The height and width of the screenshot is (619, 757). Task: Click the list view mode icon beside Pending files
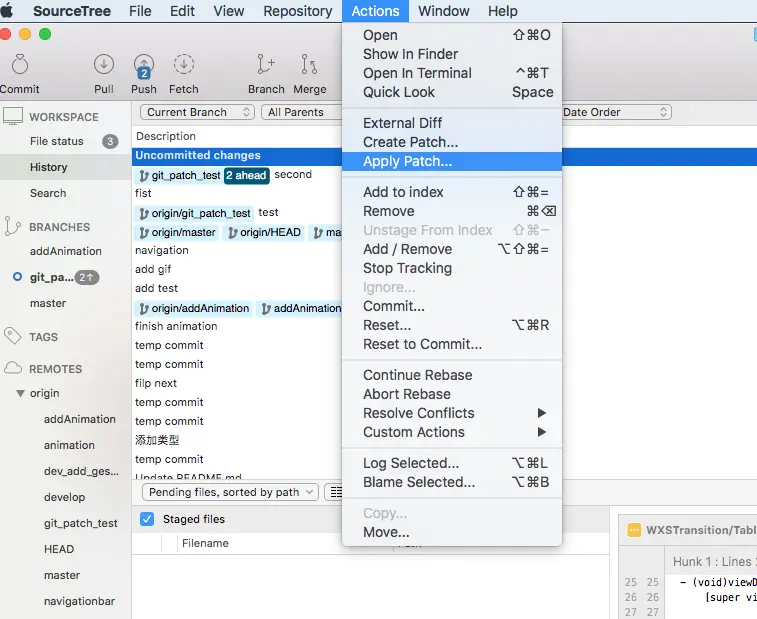[x=334, y=492]
